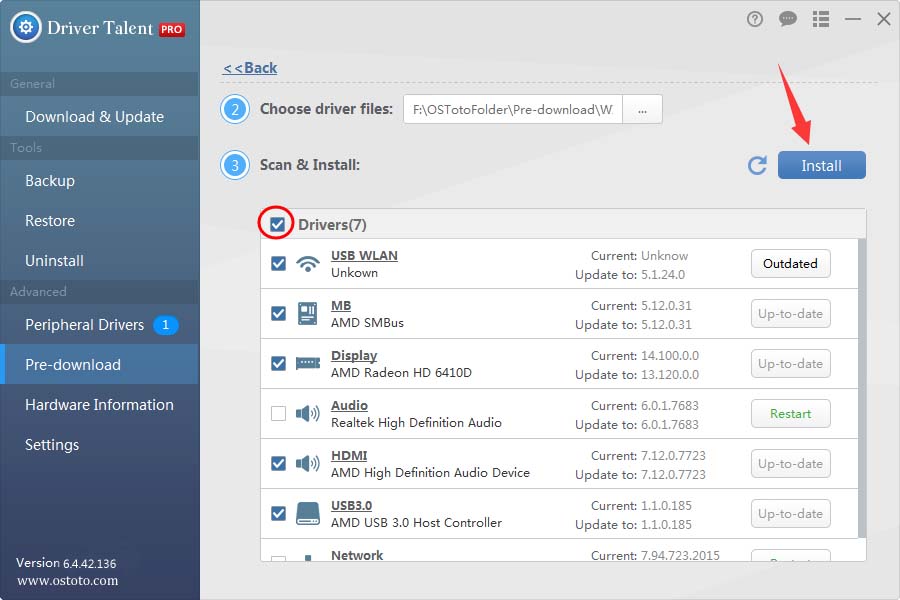This screenshot has height=600, width=900.
Task: Click 'Update to: 5.1.24.0' text
Action: click(630, 274)
